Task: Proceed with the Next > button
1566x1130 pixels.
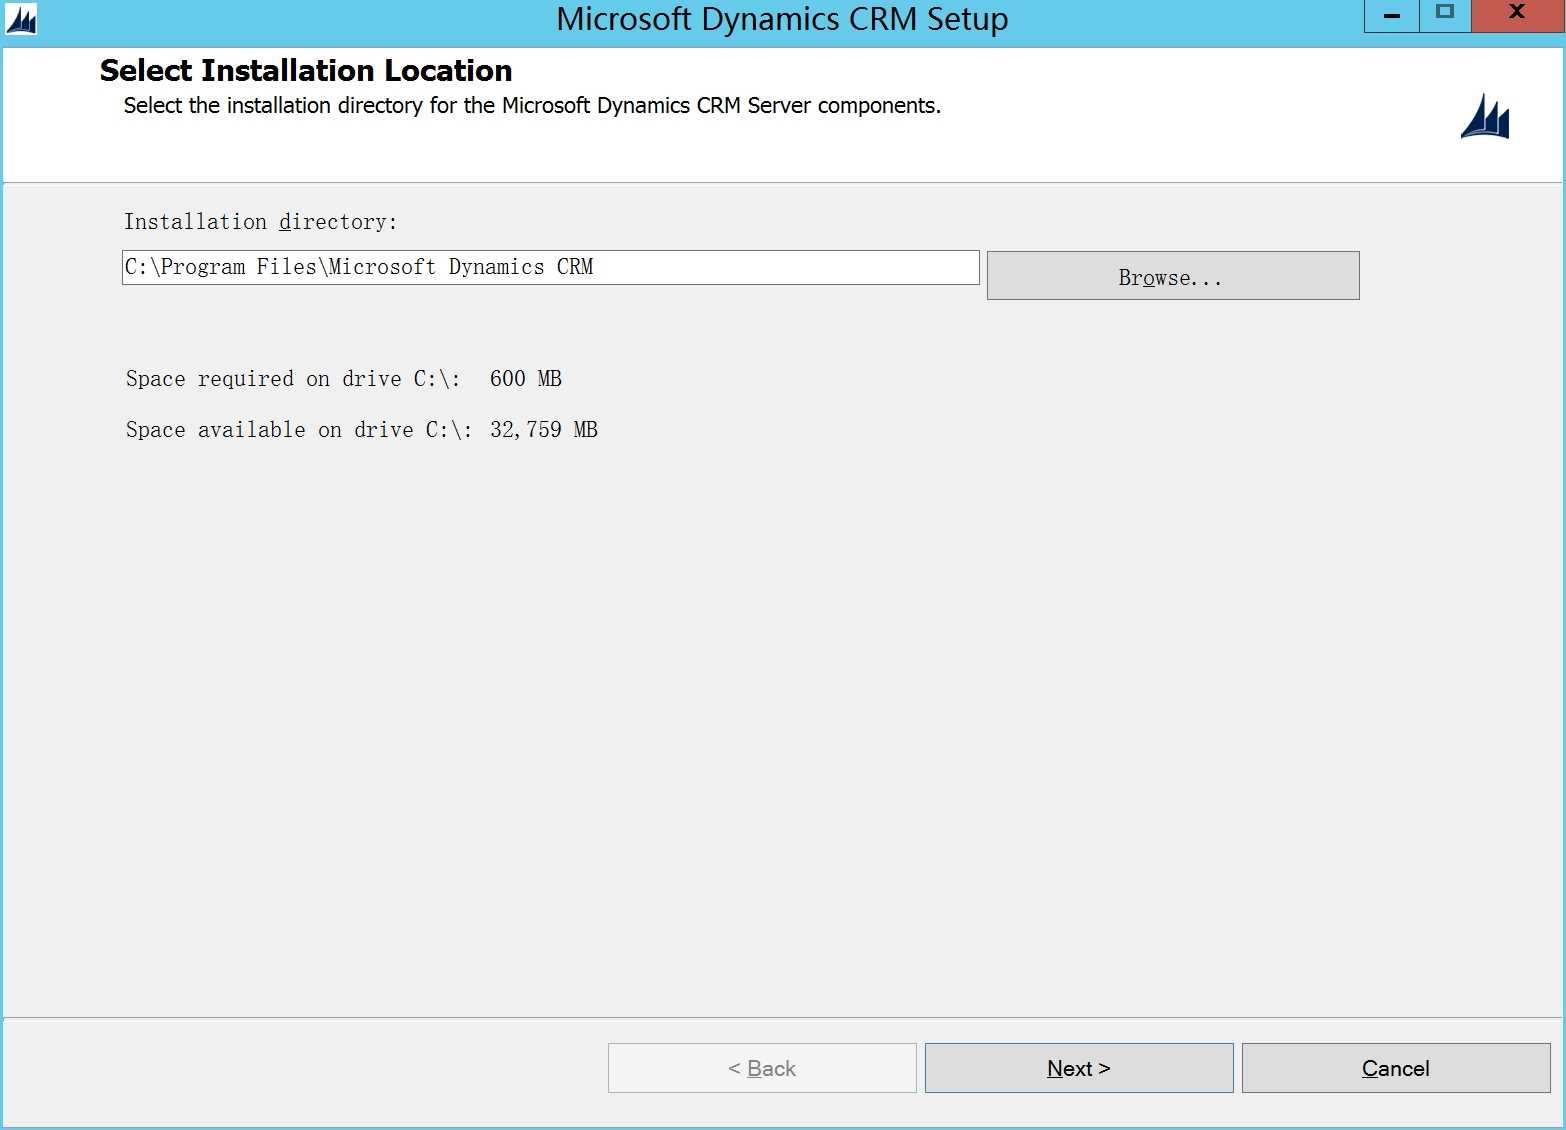Action: click(1079, 1068)
